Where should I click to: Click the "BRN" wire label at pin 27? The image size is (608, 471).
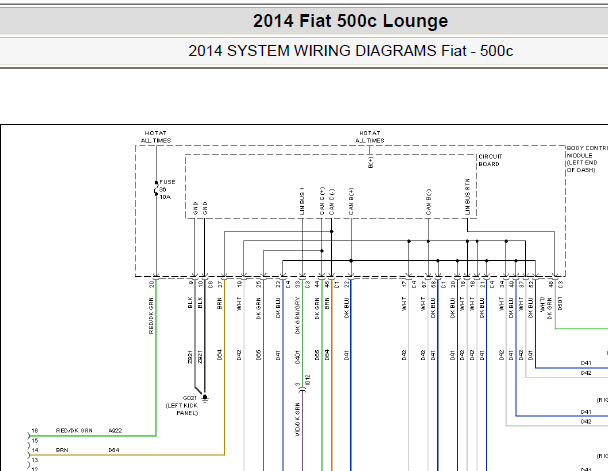(x=219, y=303)
